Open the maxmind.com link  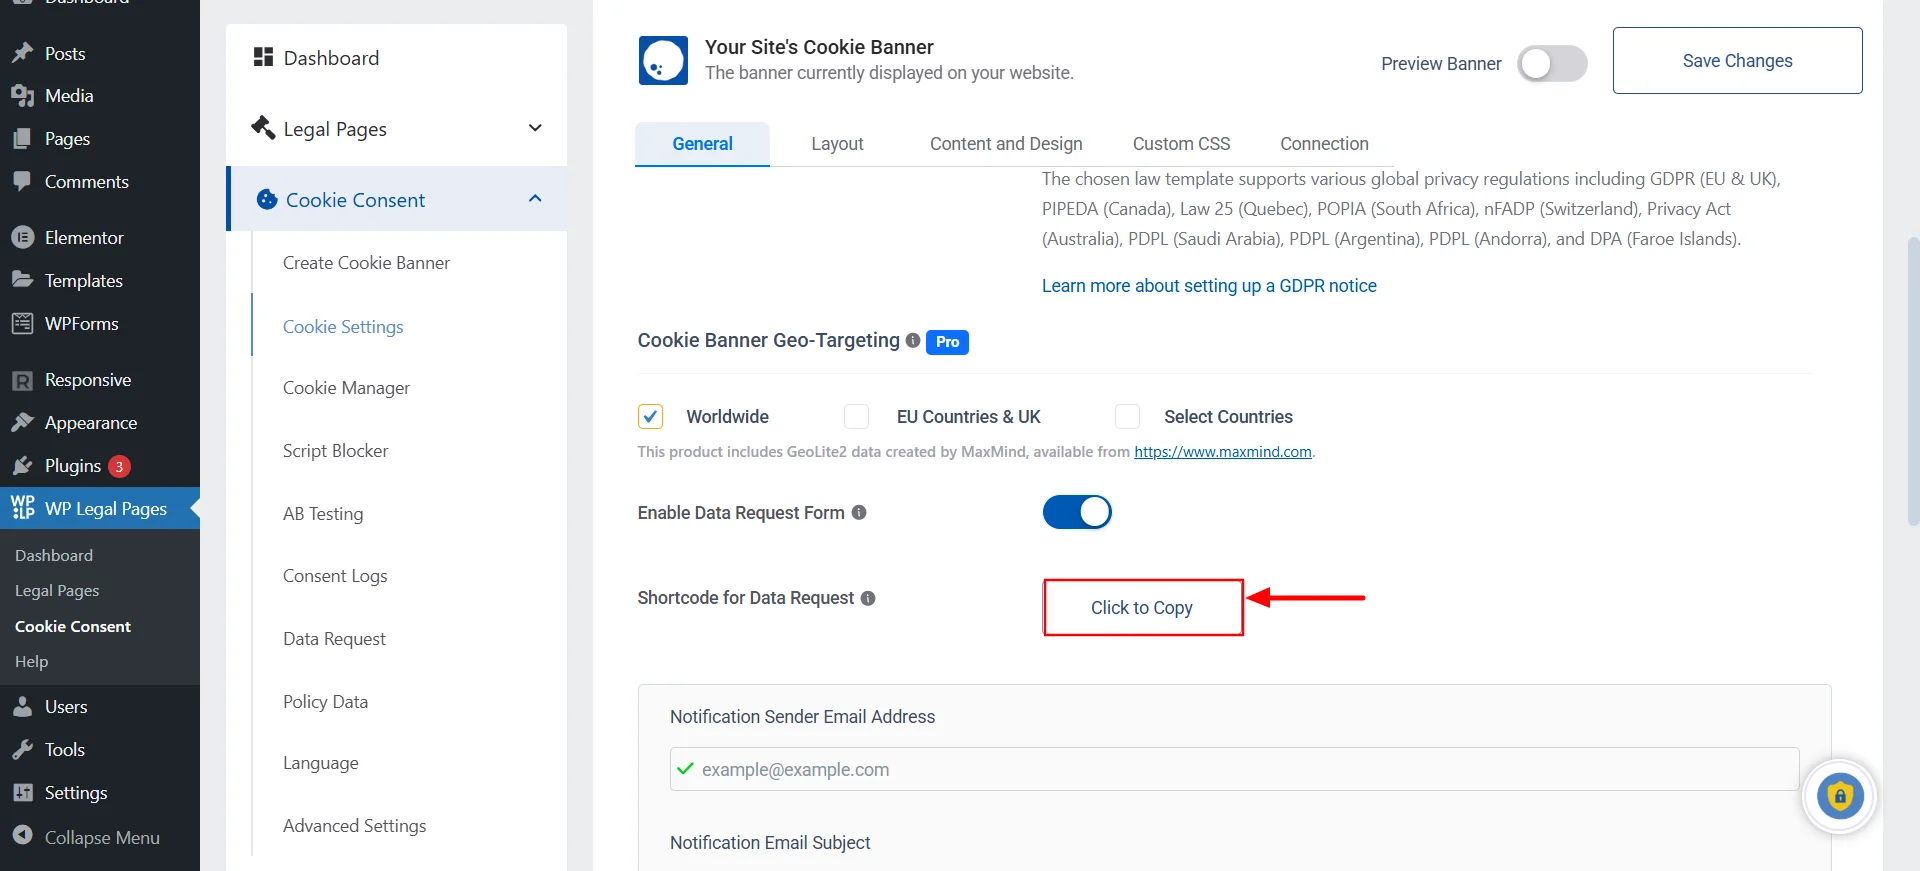(x=1222, y=452)
